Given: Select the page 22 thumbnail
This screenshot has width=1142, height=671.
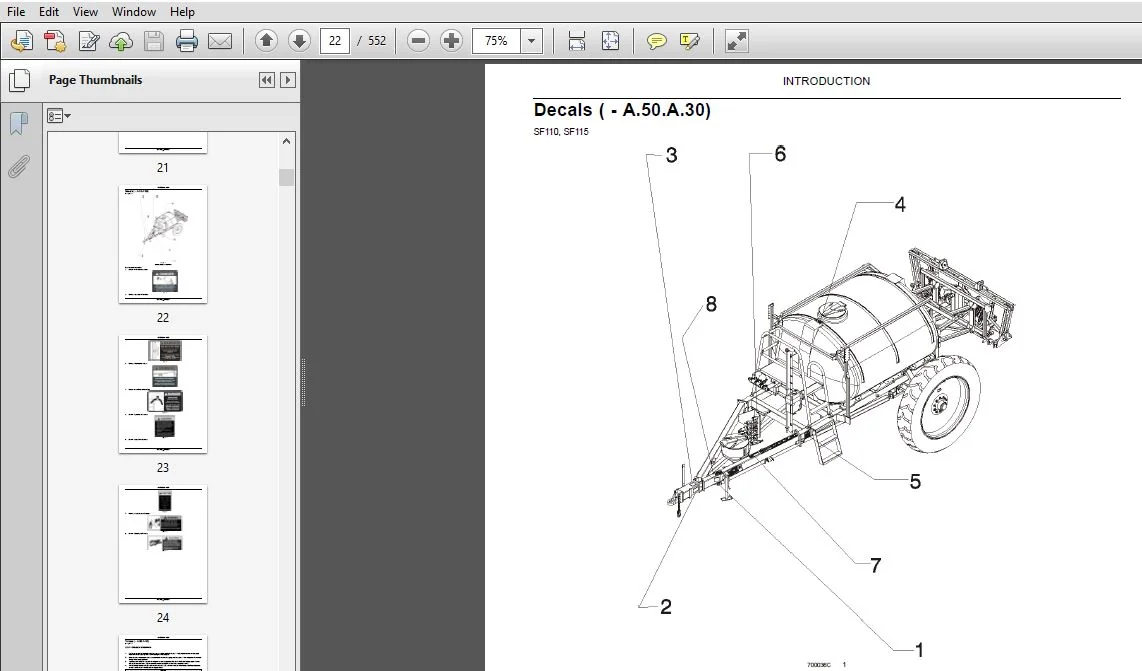Looking at the screenshot, I should [163, 244].
